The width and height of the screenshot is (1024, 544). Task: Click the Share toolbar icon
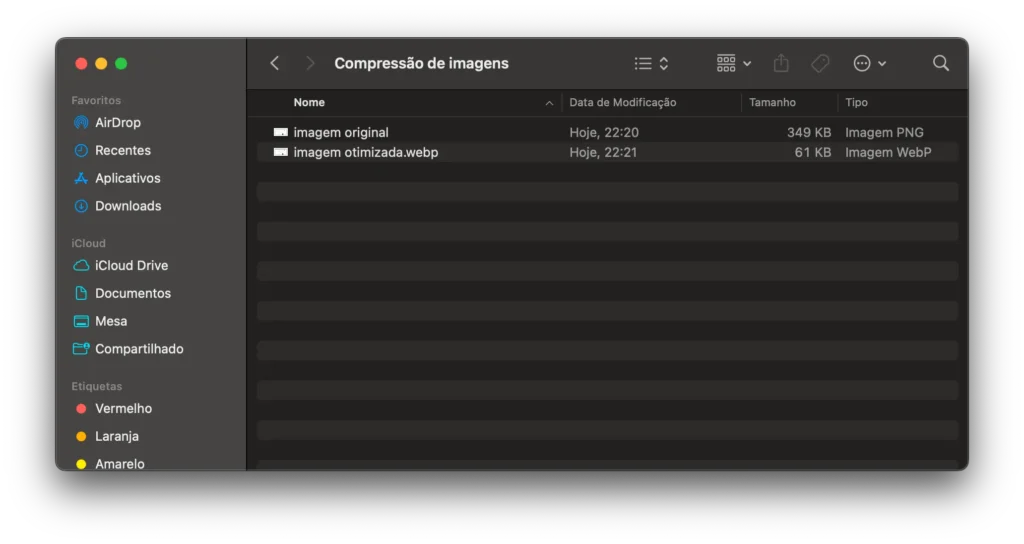(x=781, y=63)
